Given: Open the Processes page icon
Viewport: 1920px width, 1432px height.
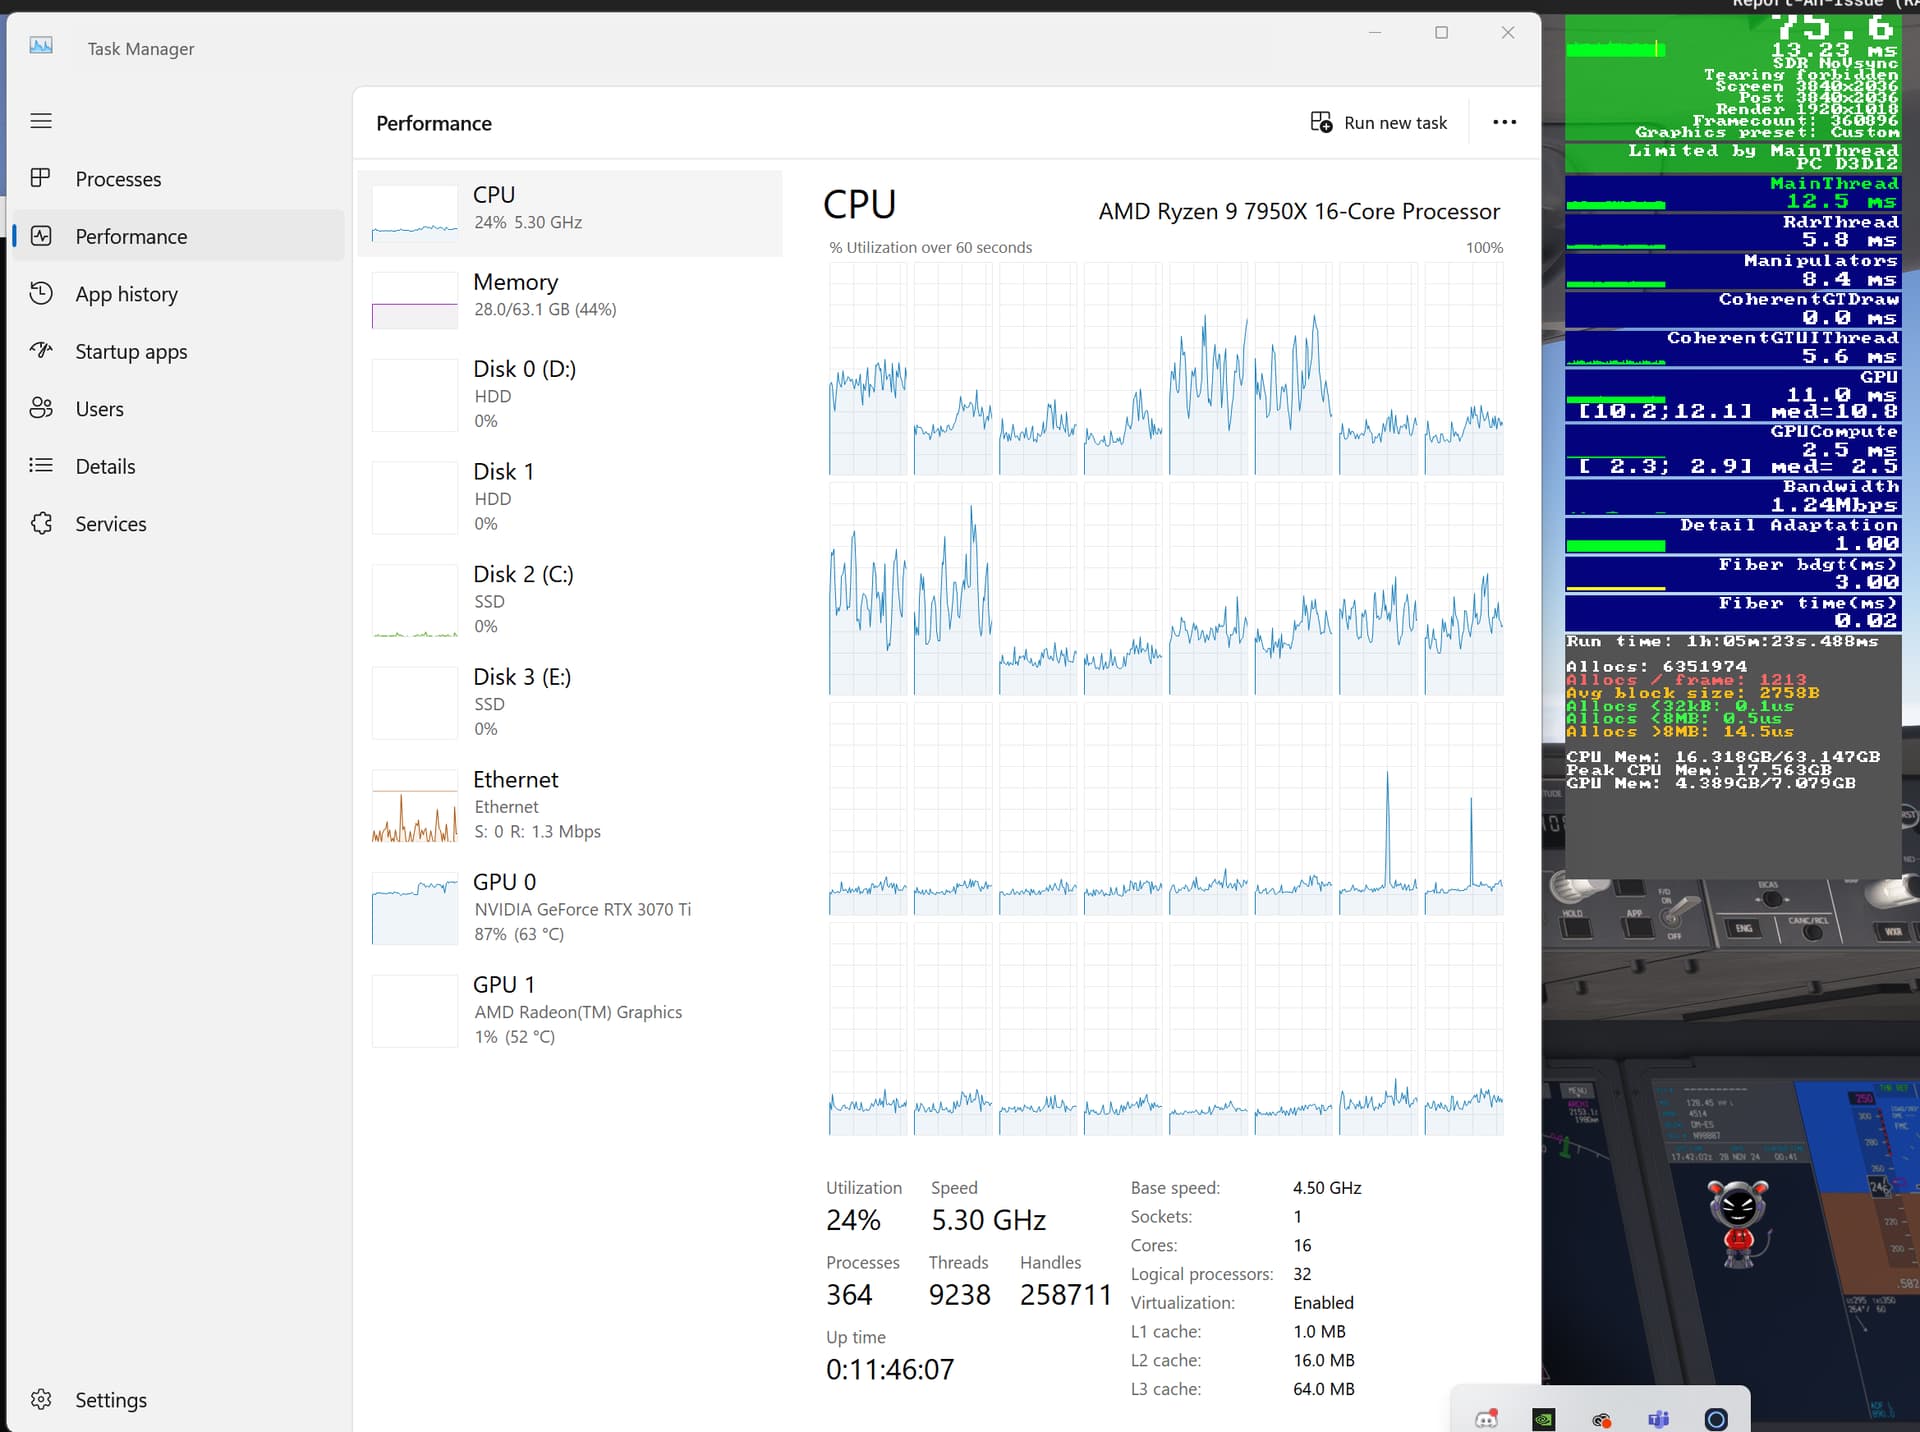Looking at the screenshot, I should point(41,178).
